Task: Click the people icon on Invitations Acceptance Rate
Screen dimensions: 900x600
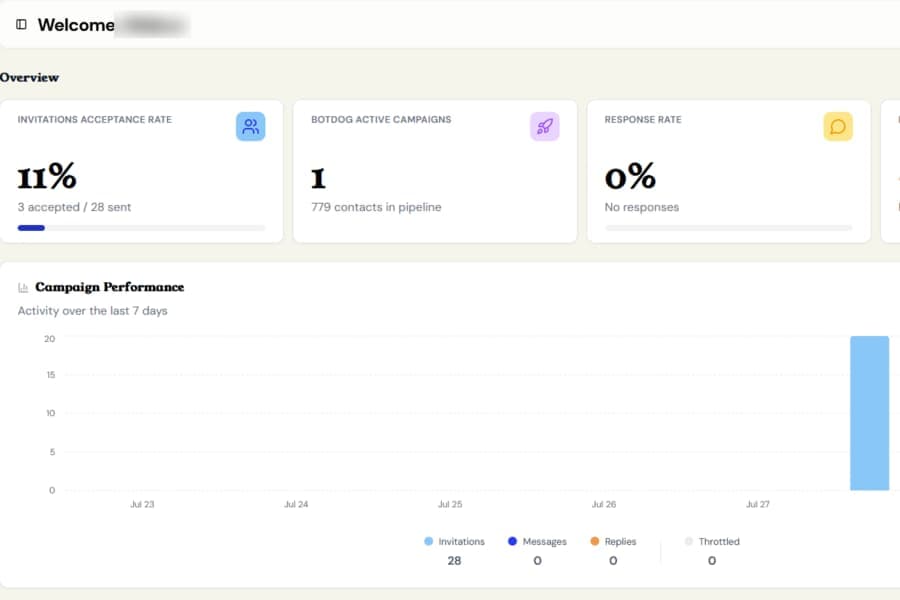Action: 251,126
